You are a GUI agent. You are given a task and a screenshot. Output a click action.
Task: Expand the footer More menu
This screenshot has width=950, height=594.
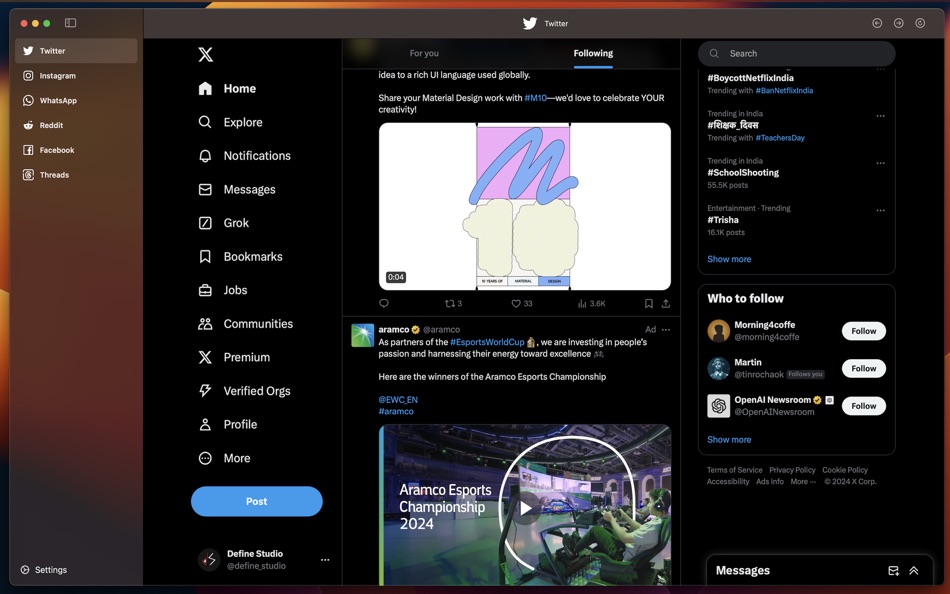803,482
